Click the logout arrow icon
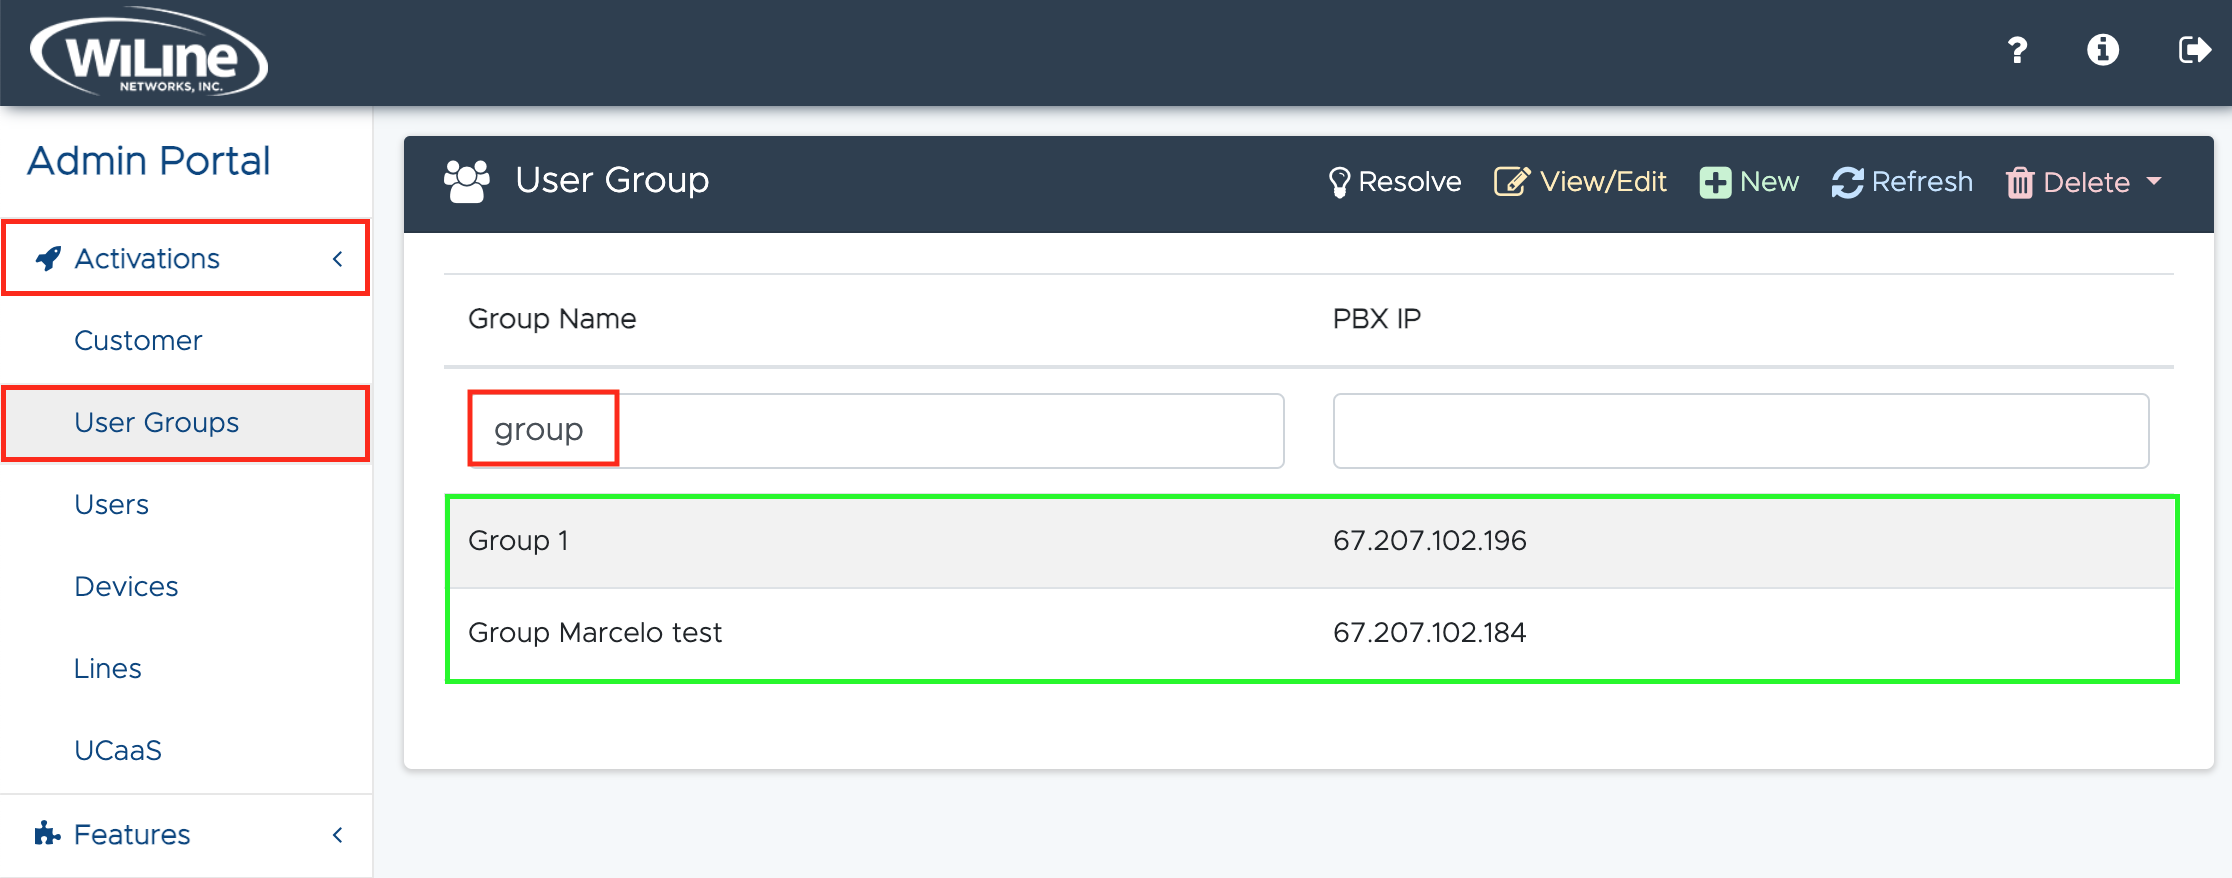The width and height of the screenshot is (2232, 878). click(x=2194, y=50)
